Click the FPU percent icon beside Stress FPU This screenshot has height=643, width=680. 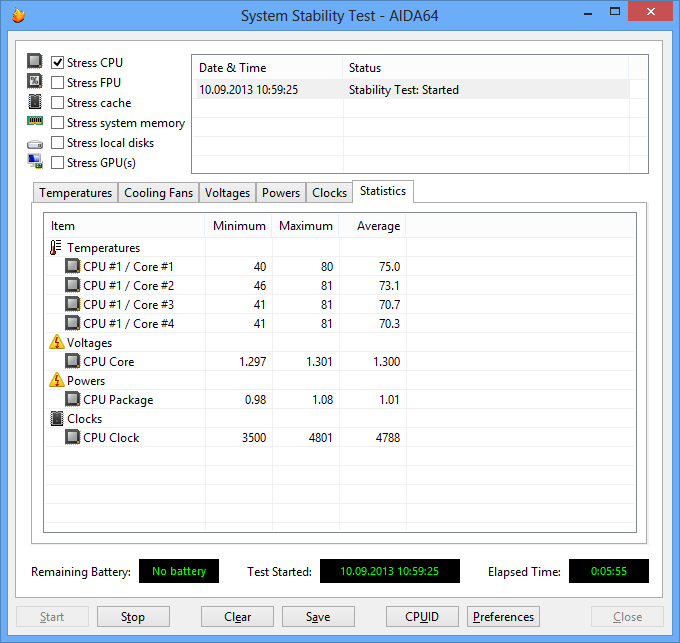coord(35,81)
